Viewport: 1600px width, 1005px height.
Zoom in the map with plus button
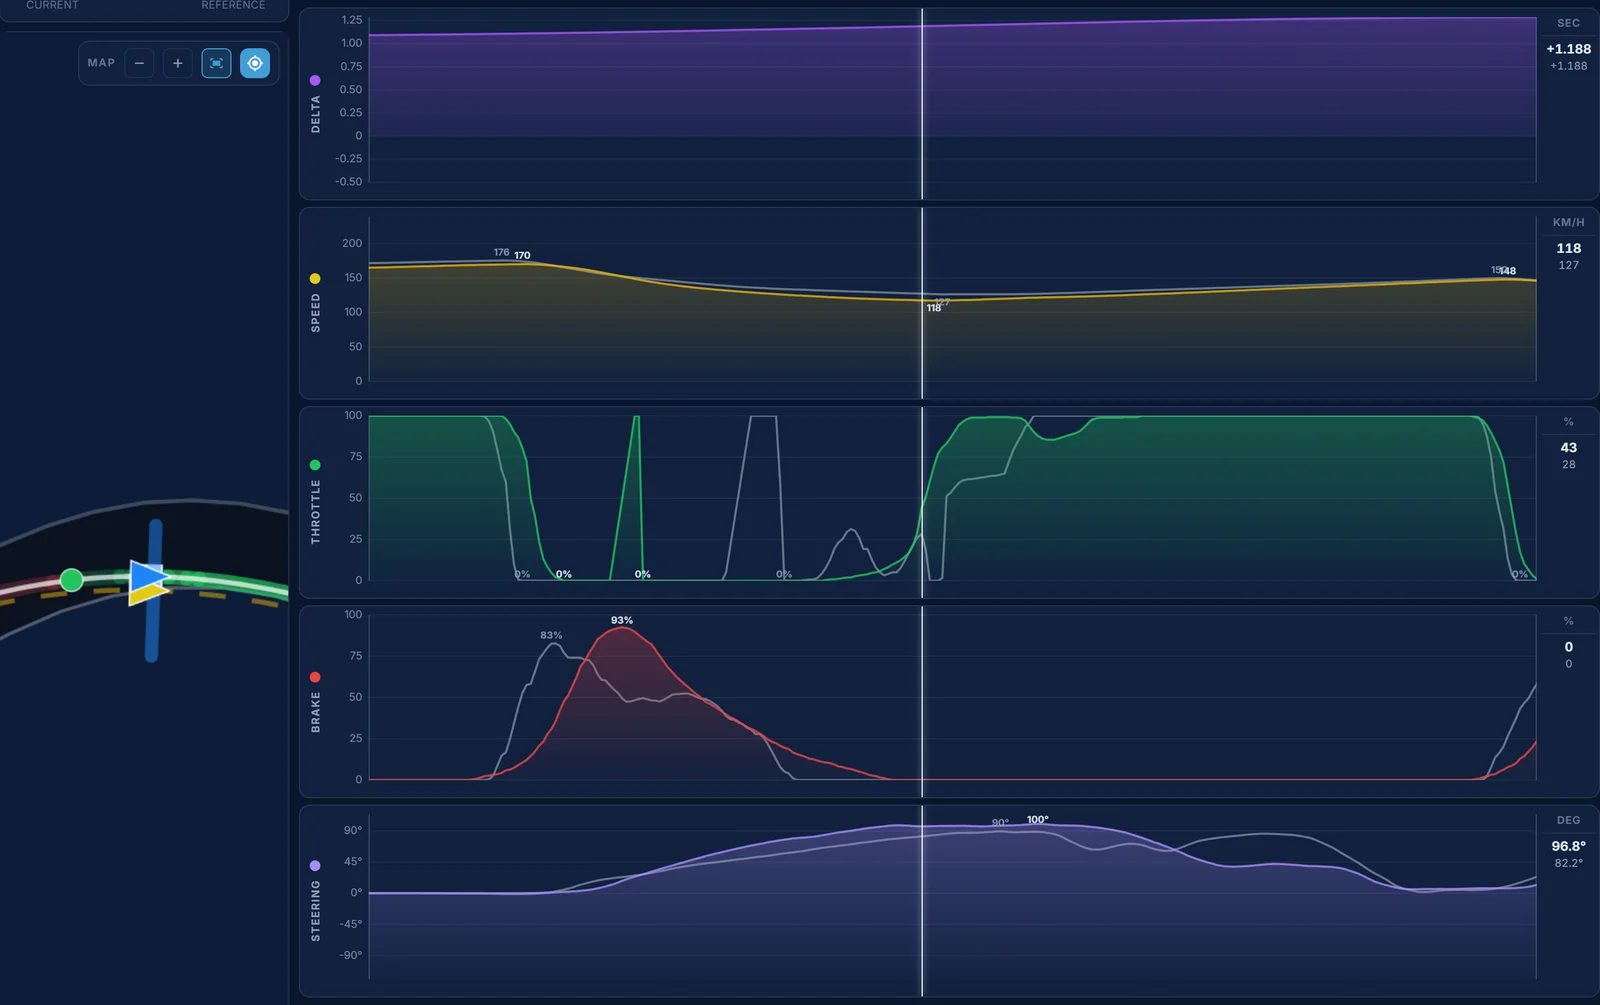point(178,63)
